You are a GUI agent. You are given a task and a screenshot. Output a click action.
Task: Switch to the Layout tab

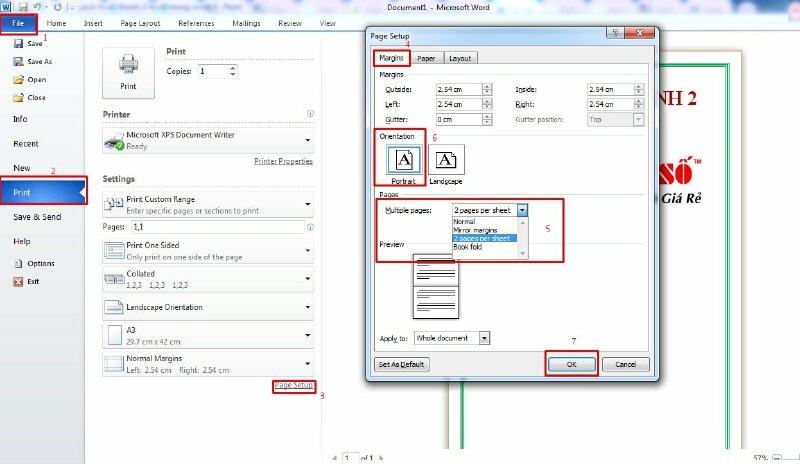pyautogui.click(x=459, y=59)
